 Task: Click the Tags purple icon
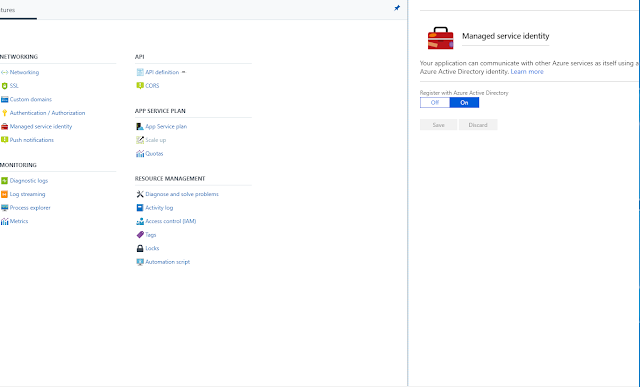coord(140,235)
